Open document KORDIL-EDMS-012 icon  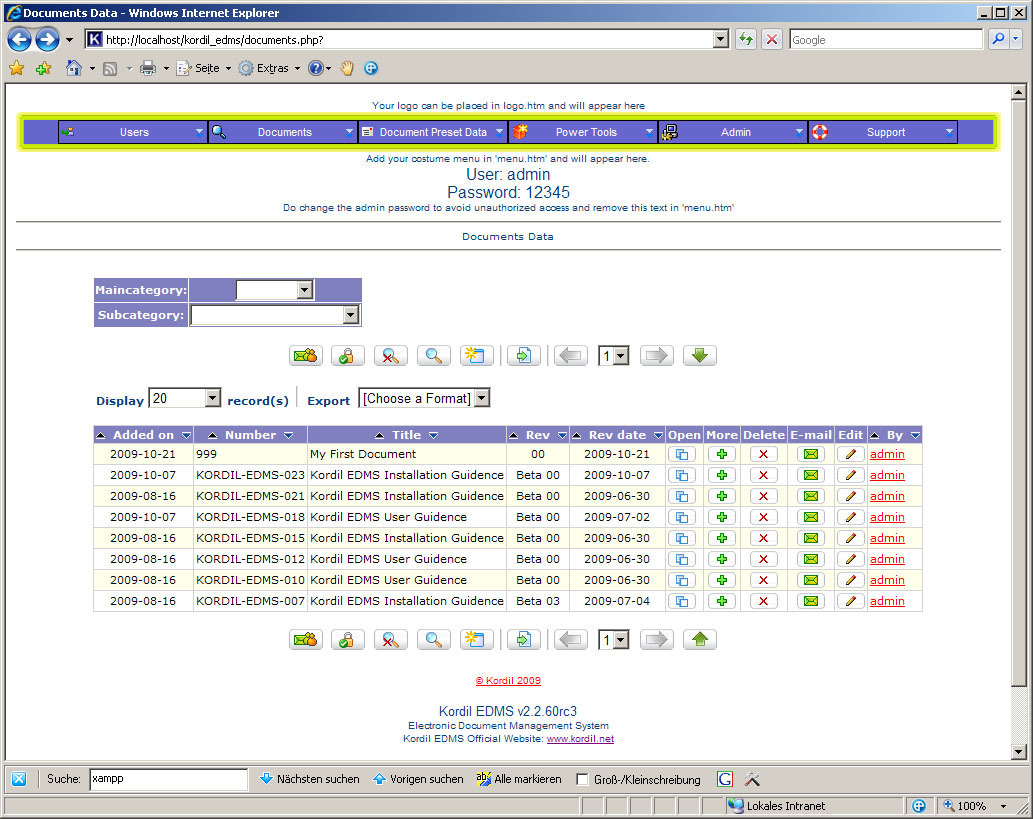pos(682,559)
